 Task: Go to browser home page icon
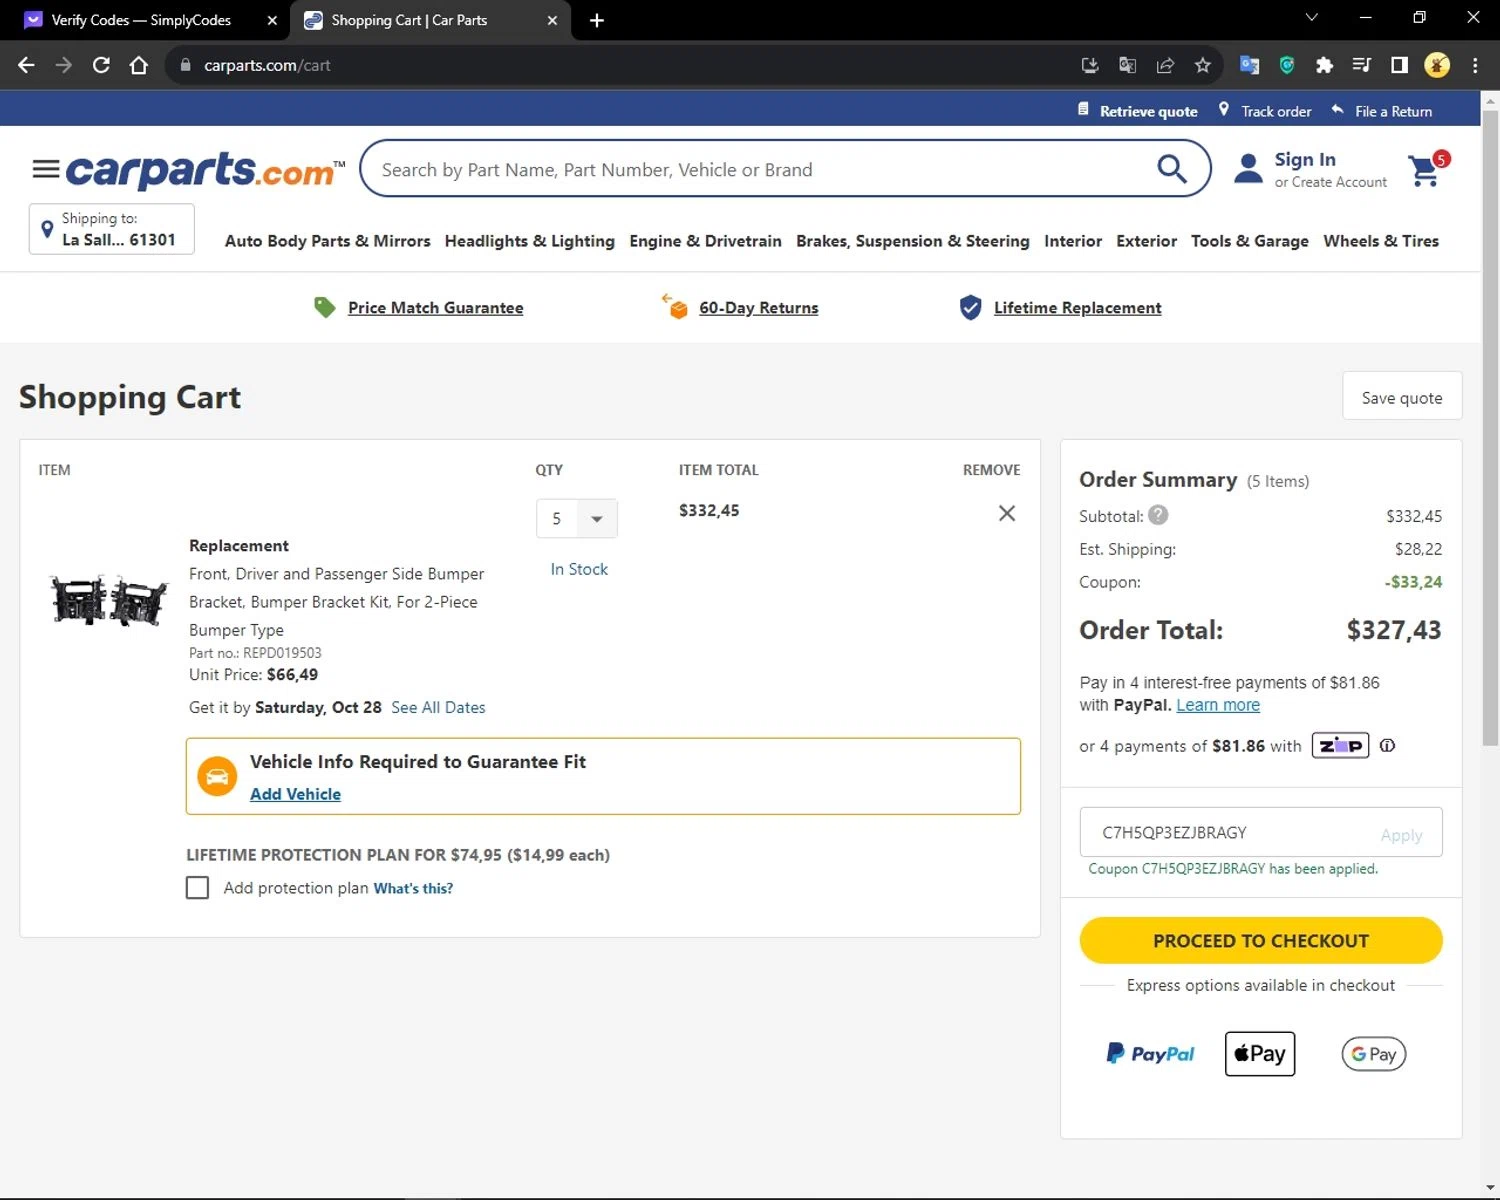[x=139, y=65]
